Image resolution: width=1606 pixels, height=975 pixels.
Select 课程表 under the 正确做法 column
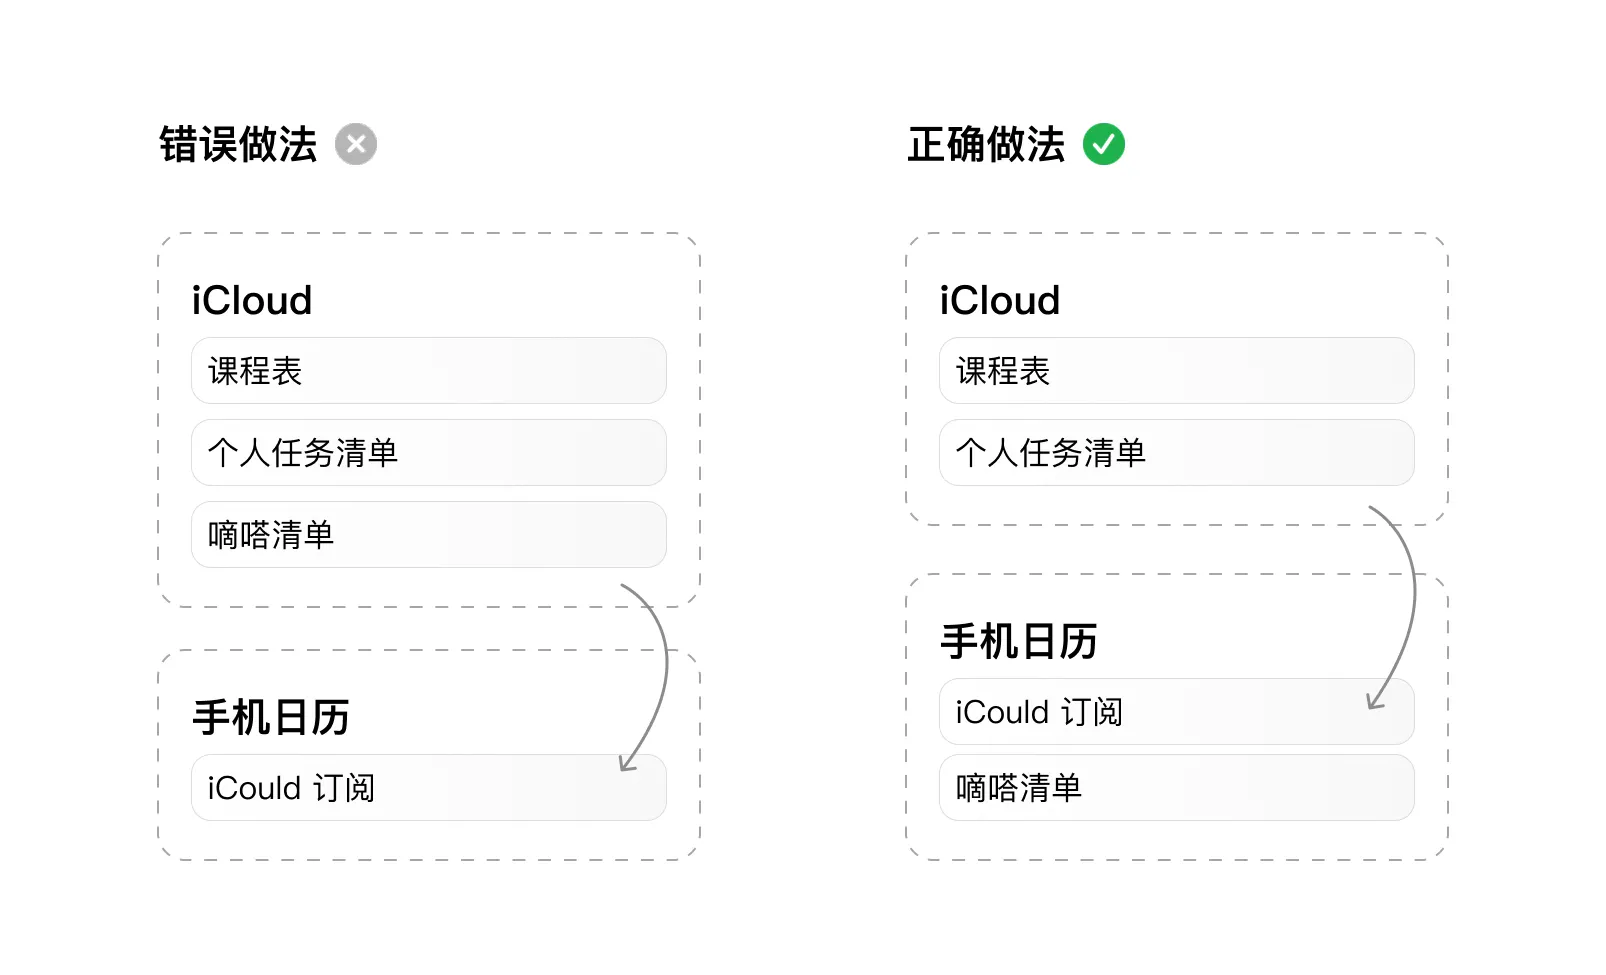click(x=1176, y=371)
